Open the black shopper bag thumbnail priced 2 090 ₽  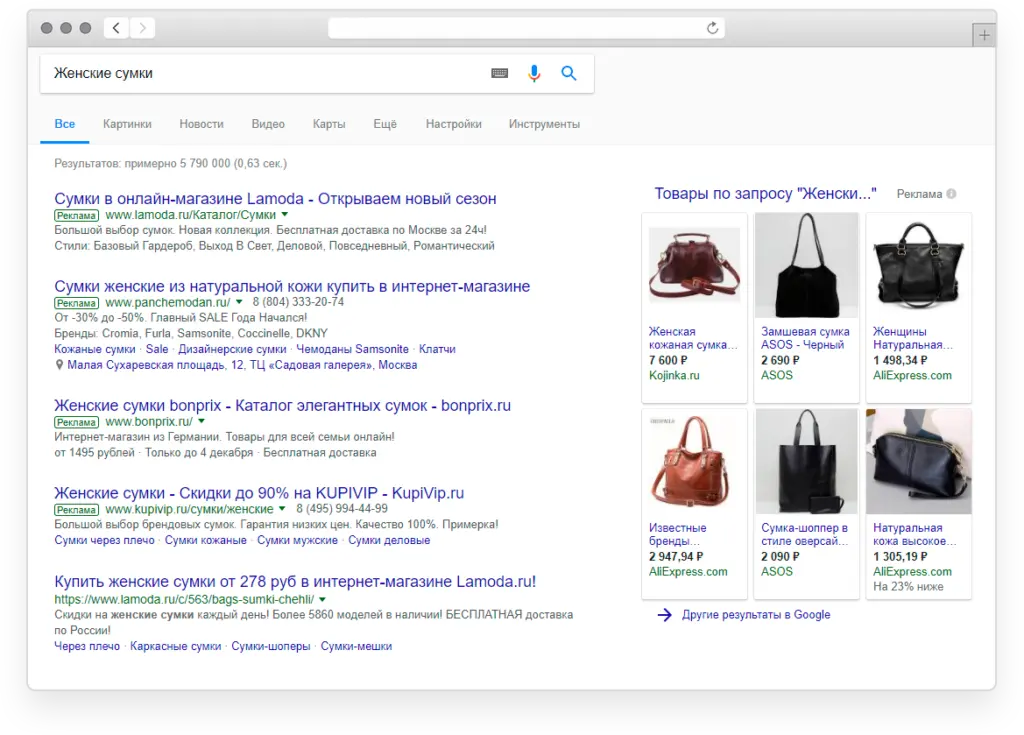click(807, 462)
